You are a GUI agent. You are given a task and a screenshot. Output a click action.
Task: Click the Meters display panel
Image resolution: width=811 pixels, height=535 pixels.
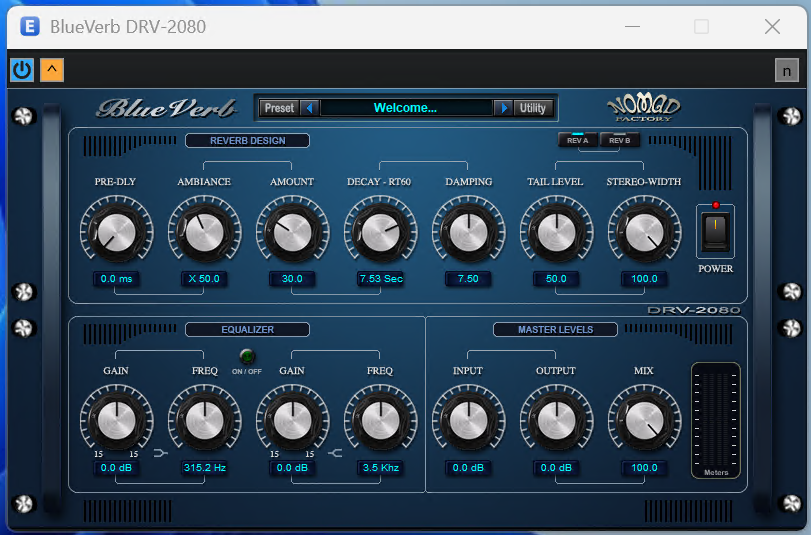[716, 420]
